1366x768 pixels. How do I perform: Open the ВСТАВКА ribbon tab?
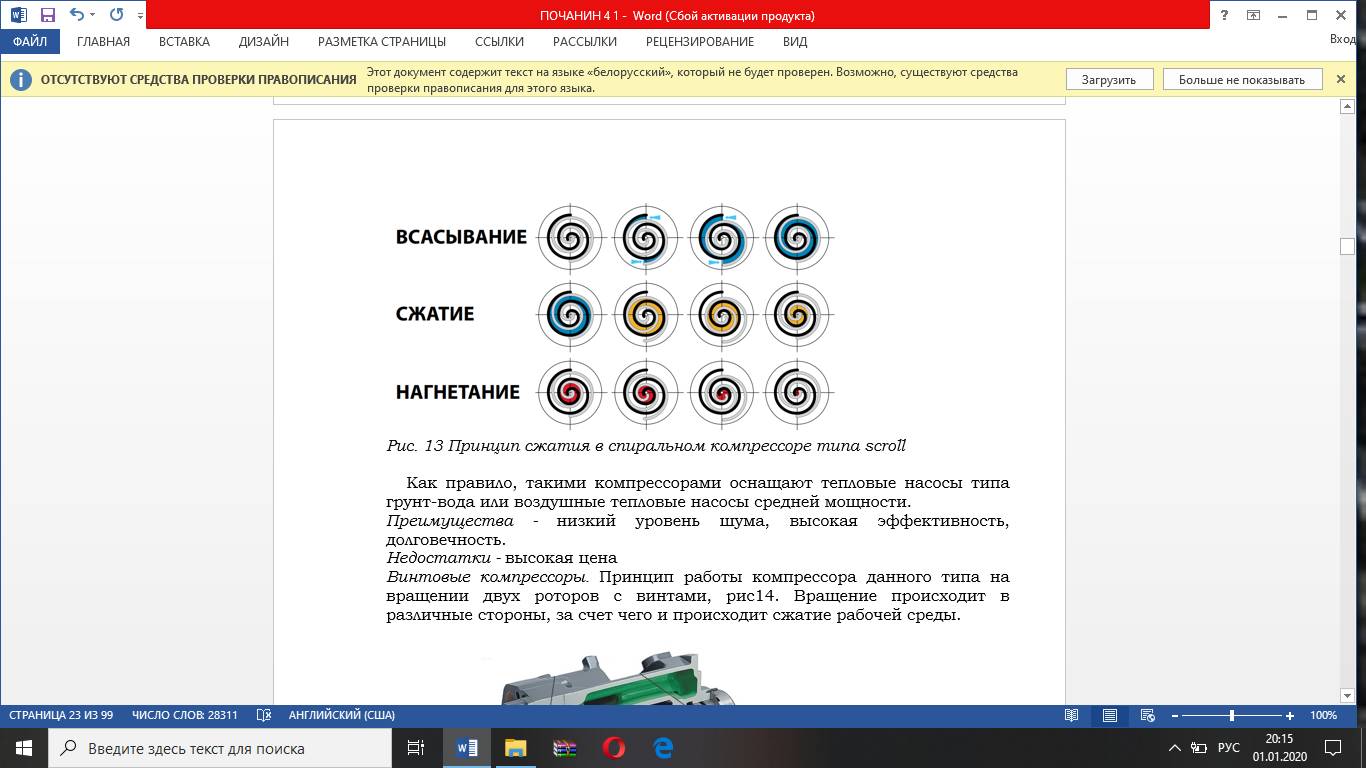tap(184, 42)
